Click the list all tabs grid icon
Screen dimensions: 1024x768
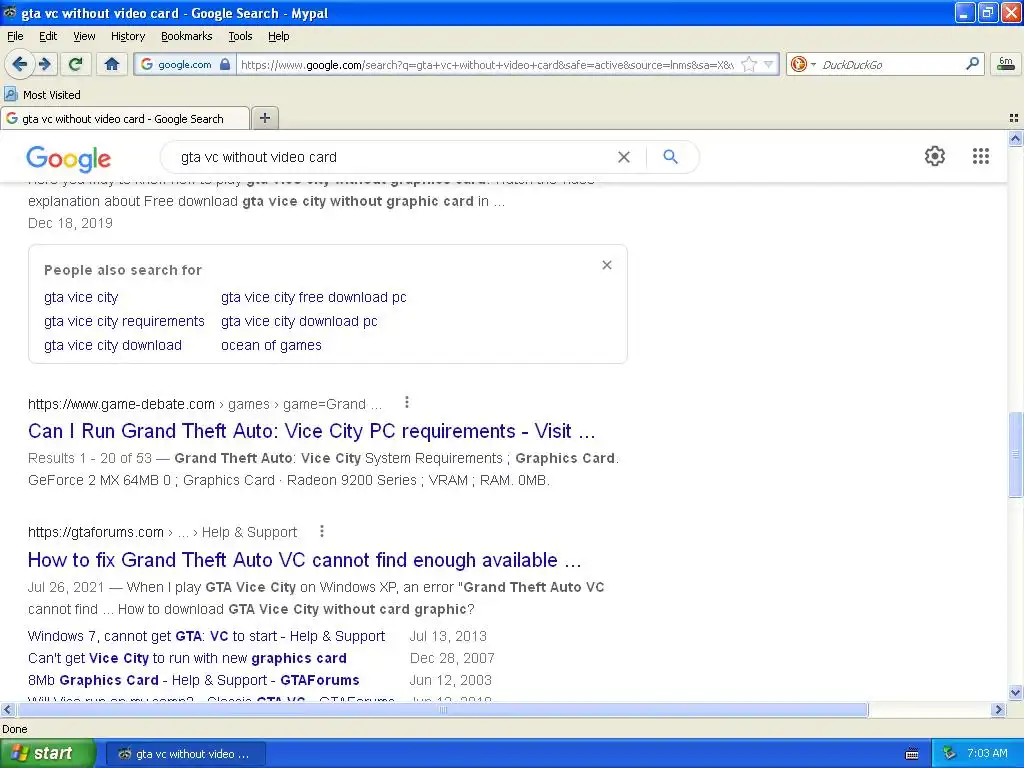(1014, 118)
